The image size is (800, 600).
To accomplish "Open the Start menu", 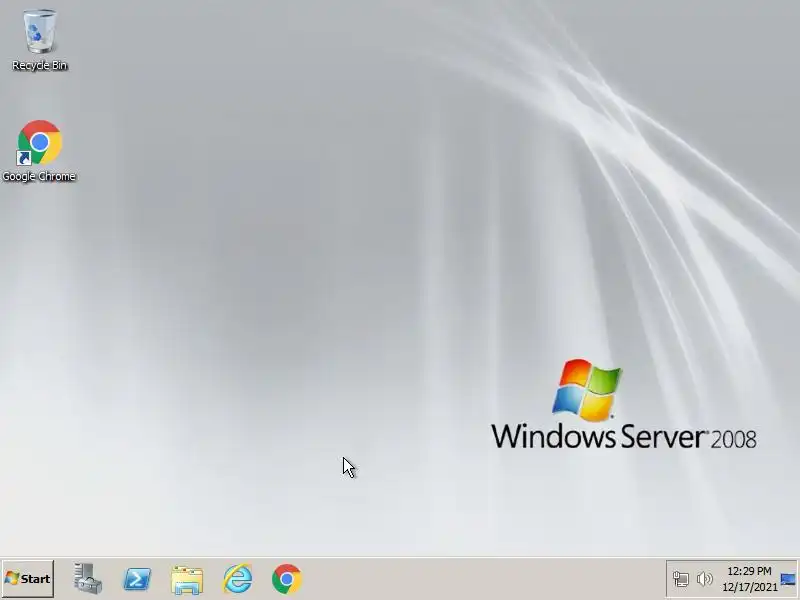I will pos(28,579).
